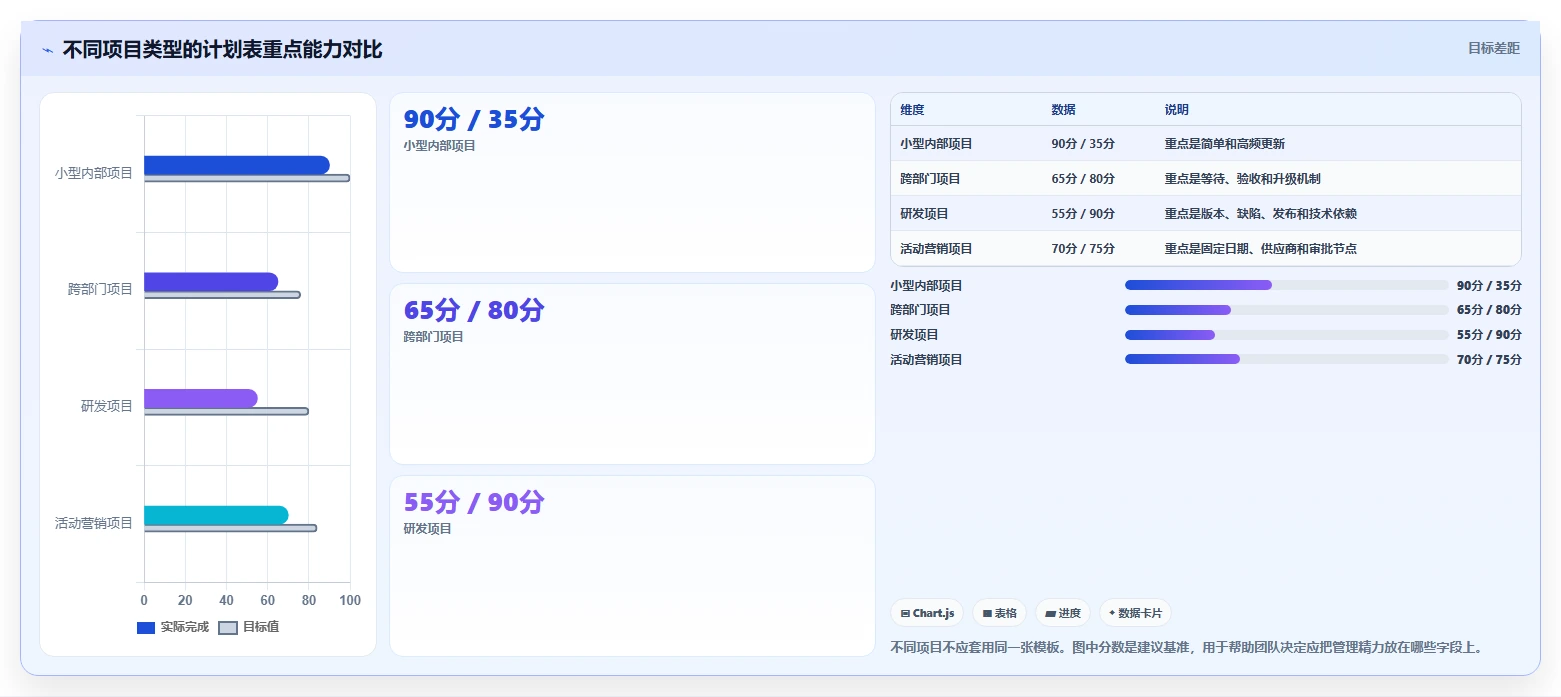Click the 小型内部项目 progress bar
Viewport: 1561px width, 697px height.
tap(1286, 285)
